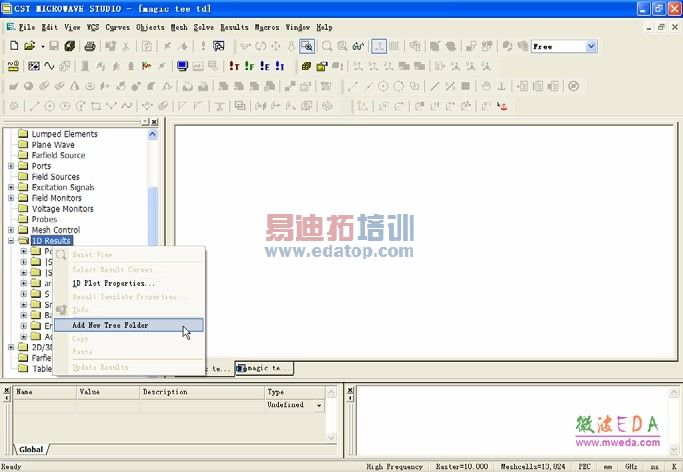The height and width of the screenshot is (472, 683).
Task: Click the Value column header
Action: (x=108, y=392)
